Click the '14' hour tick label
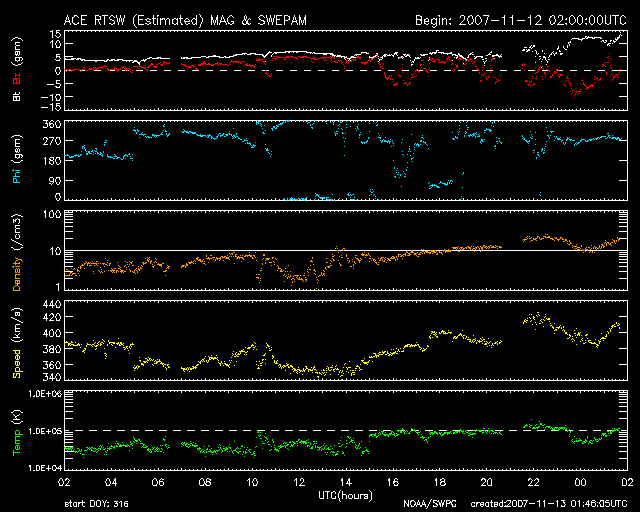 click(x=346, y=482)
